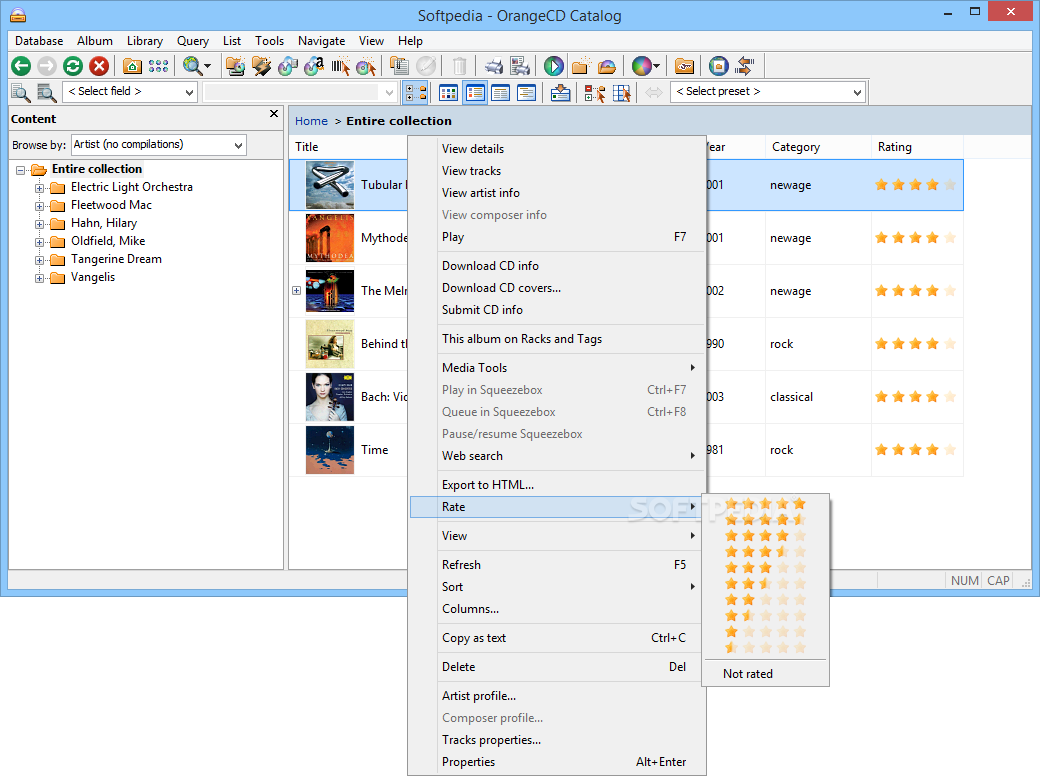Open the globe magnifier search icon

(196, 66)
